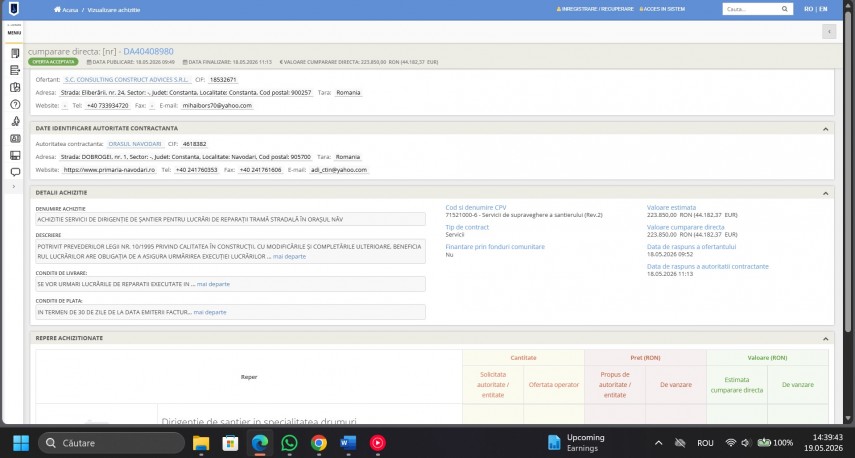Open the list-arrow icon in sidebar

click(x=15, y=70)
